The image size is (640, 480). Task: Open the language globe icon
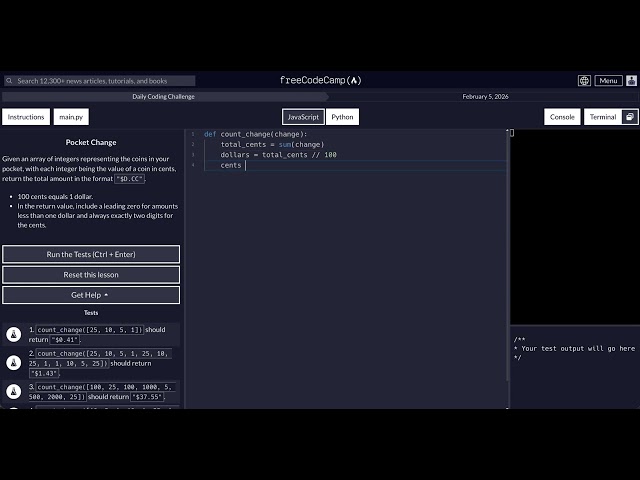click(584, 80)
